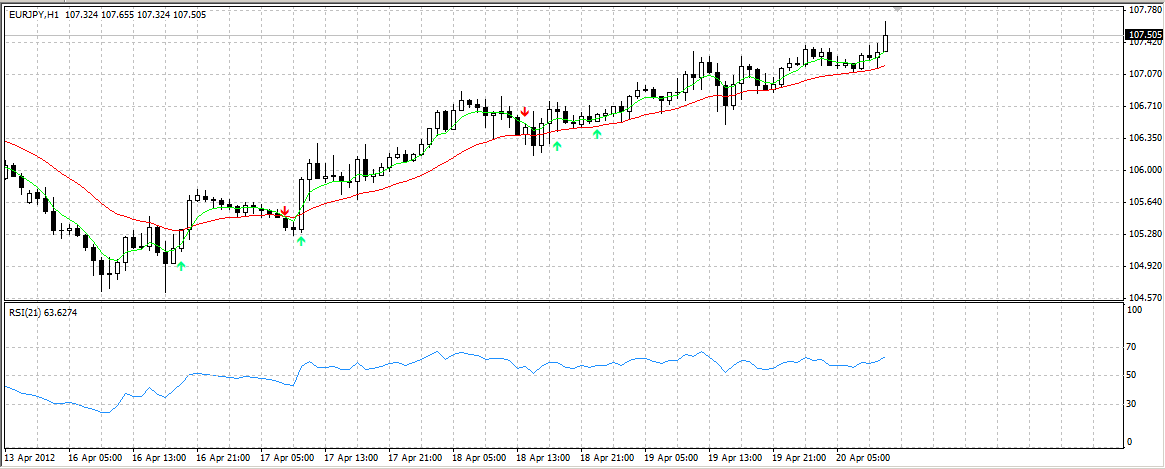1165x469 pixels.
Task: Click the 16 Apr 21:00 time label
Action: click(223, 457)
